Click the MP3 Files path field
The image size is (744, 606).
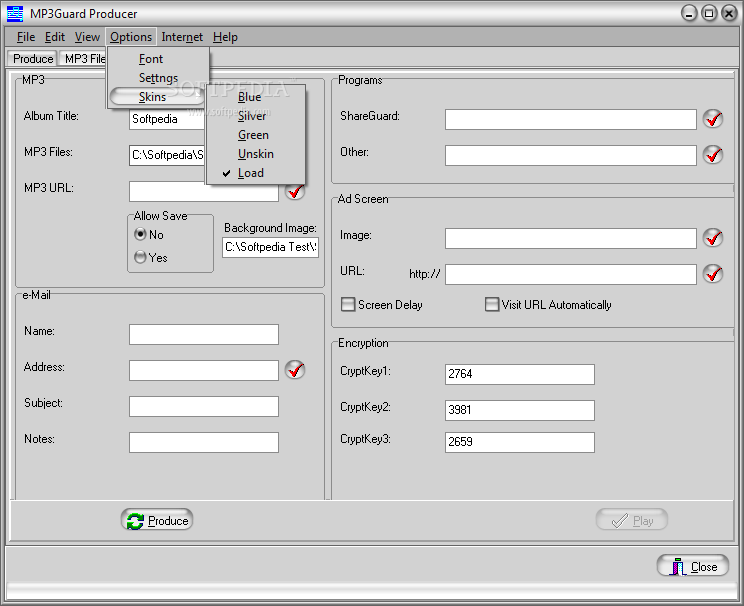167,155
